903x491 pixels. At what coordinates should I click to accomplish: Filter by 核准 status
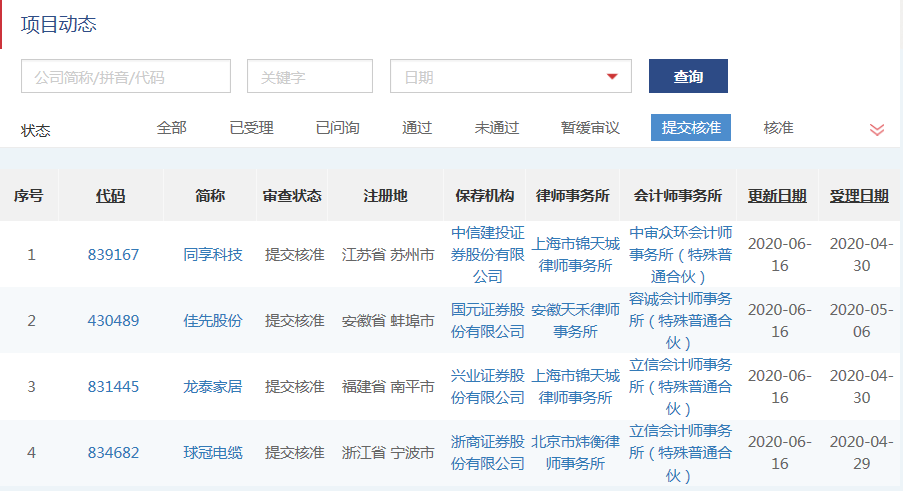point(778,128)
